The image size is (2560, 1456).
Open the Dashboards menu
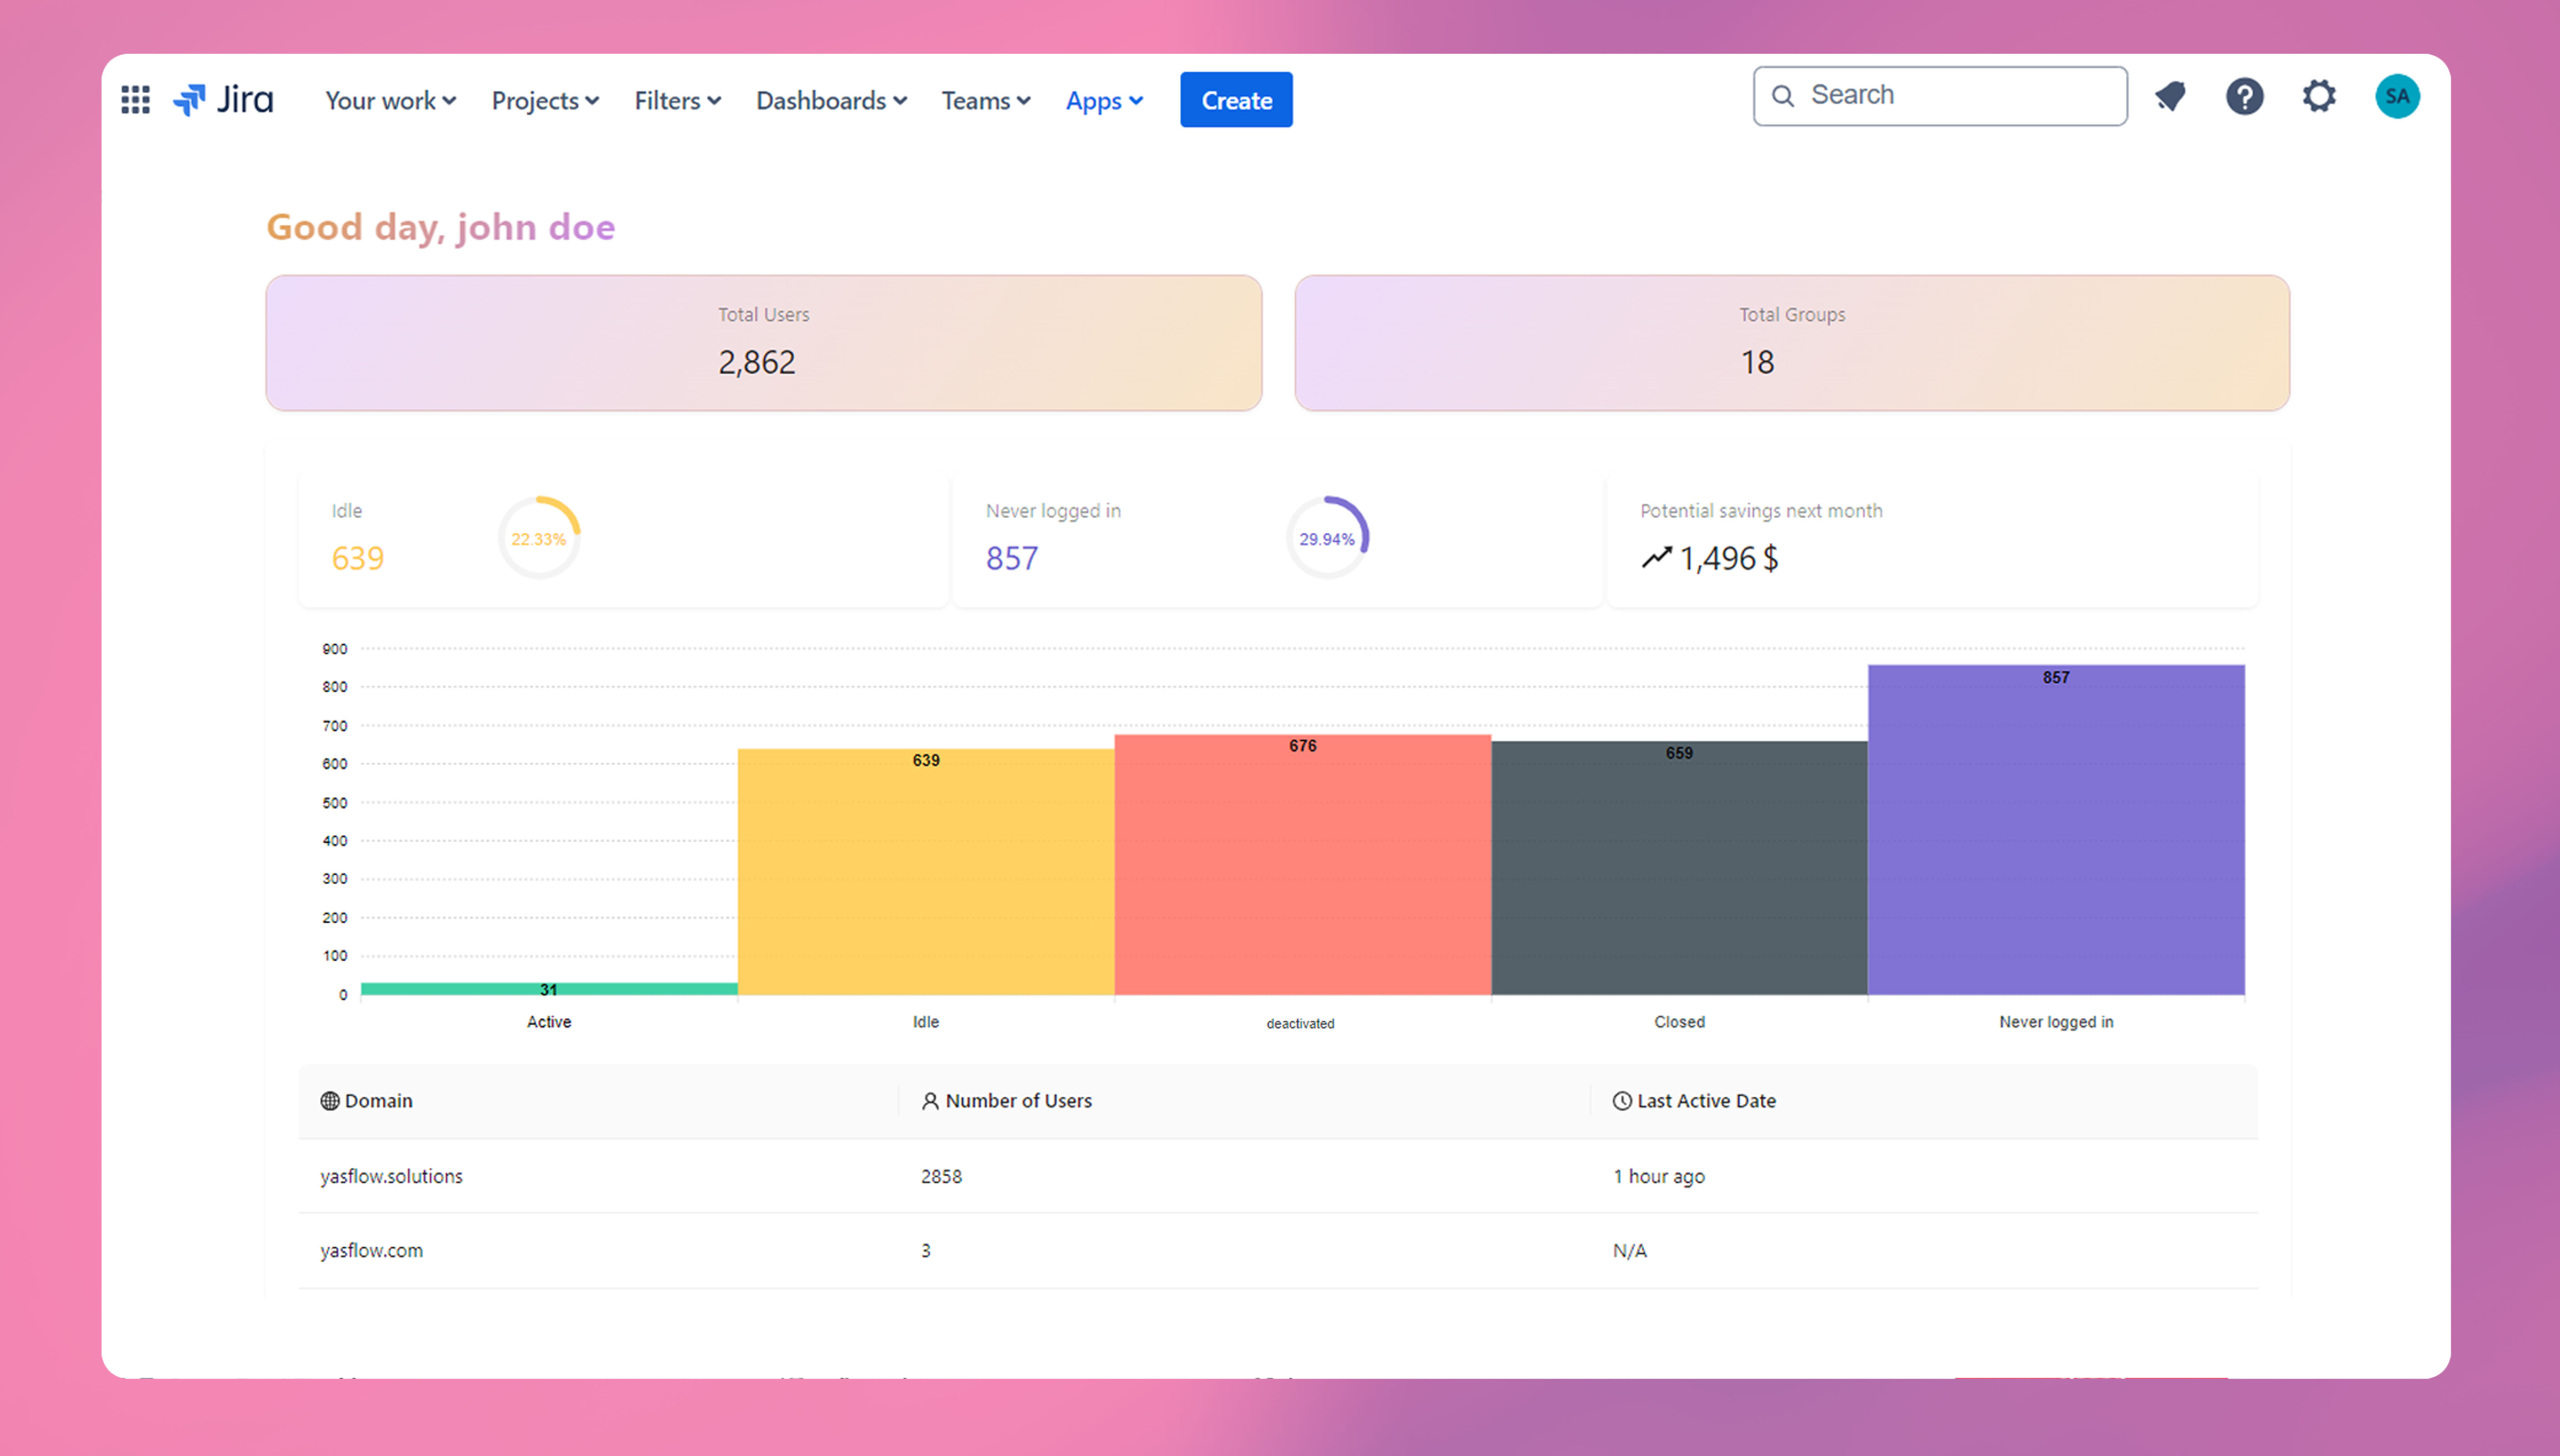pos(831,101)
